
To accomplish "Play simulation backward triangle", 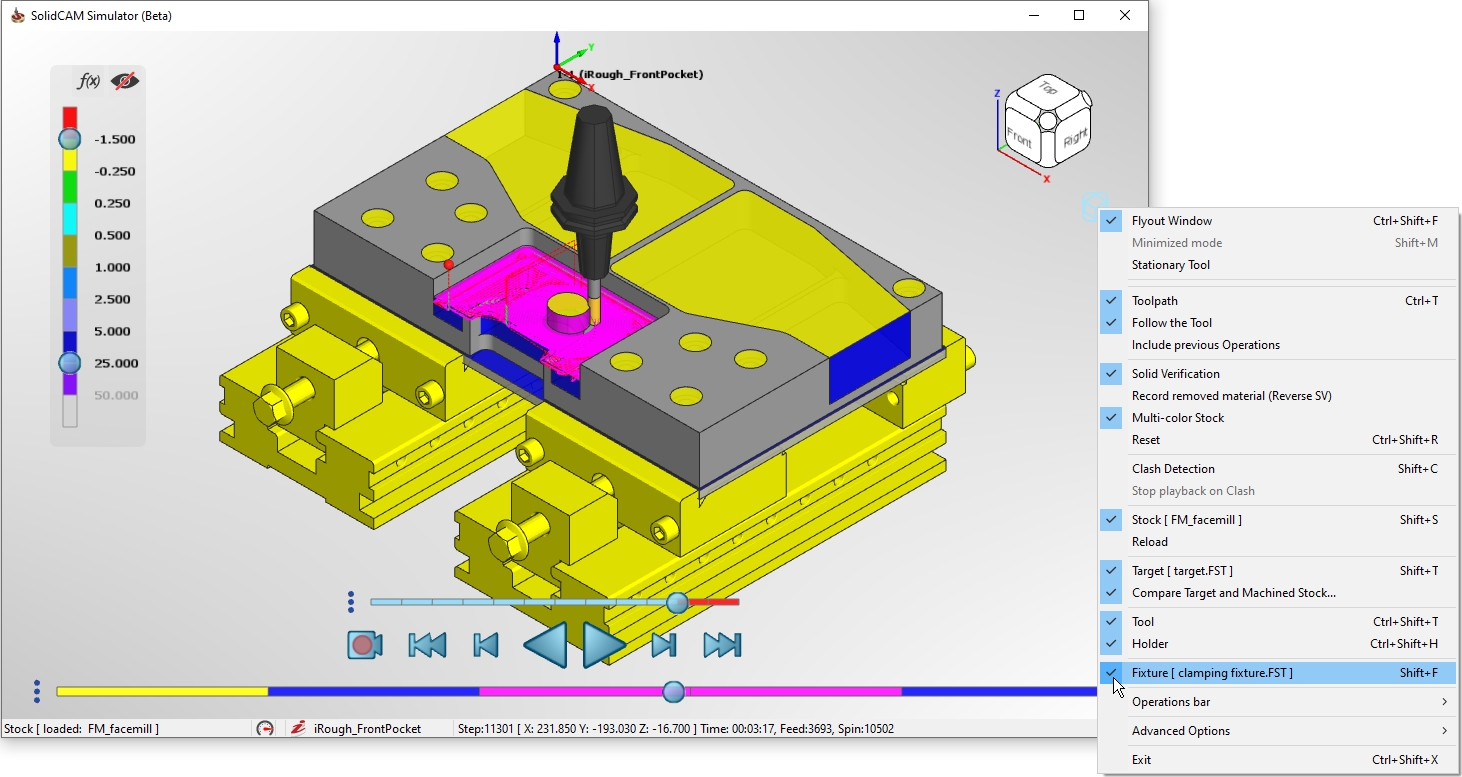I will coord(546,645).
